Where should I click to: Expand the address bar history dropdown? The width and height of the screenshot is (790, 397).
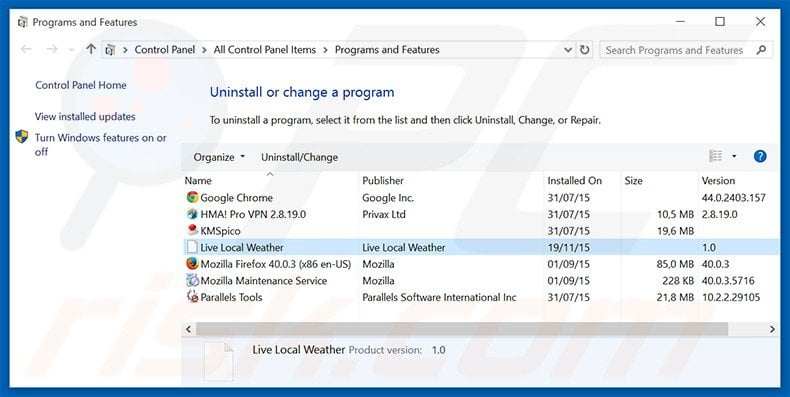(568, 50)
